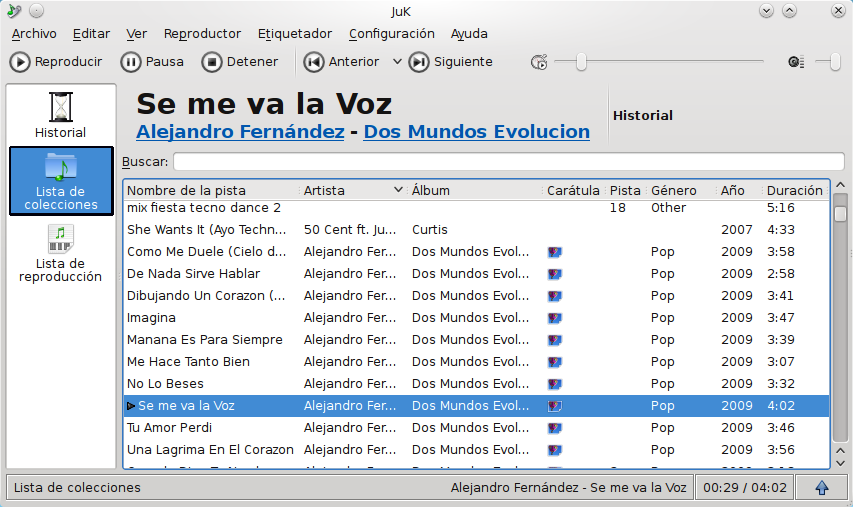
Task: Open the Ver menu
Action: [137, 34]
